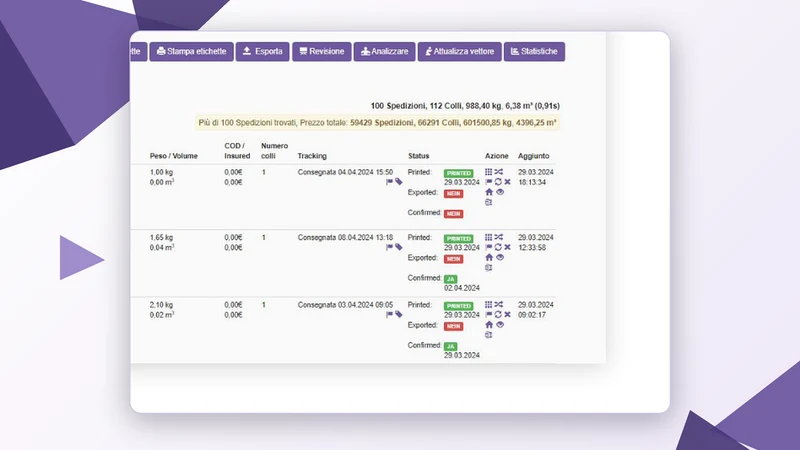
Task: Click the home icon in the 18:13:34 row
Action: pyautogui.click(x=489, y=192)
